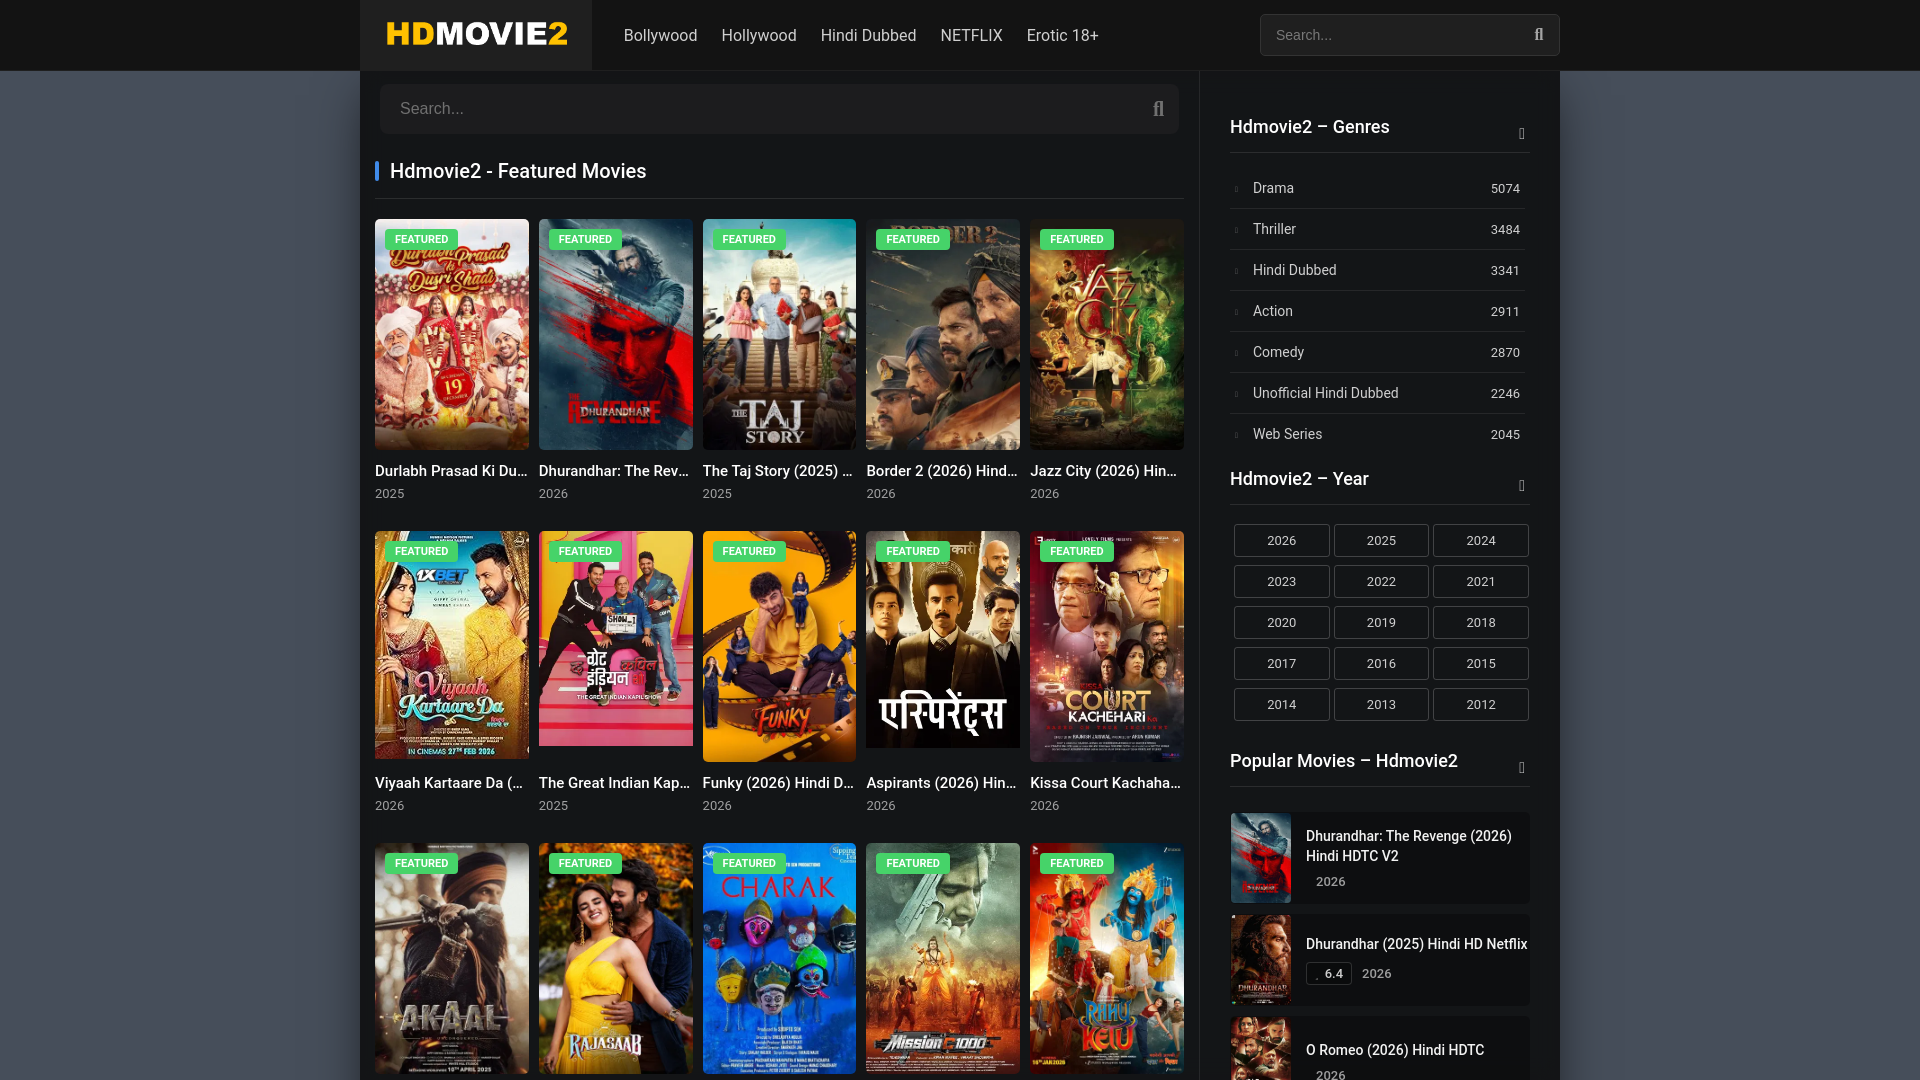
Task: Open popular Dhurandhar: The Revenge HDTC V2 link
Action: coord(1408,846)
